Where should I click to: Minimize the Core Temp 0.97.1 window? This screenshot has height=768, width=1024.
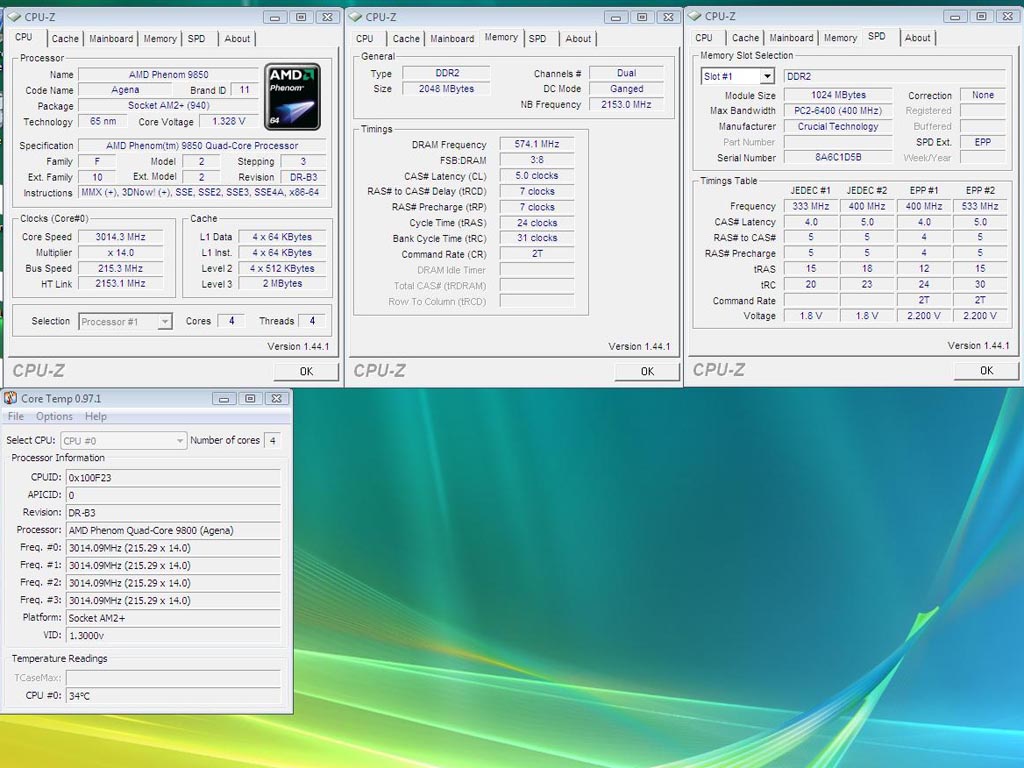[x=224, y=398]
